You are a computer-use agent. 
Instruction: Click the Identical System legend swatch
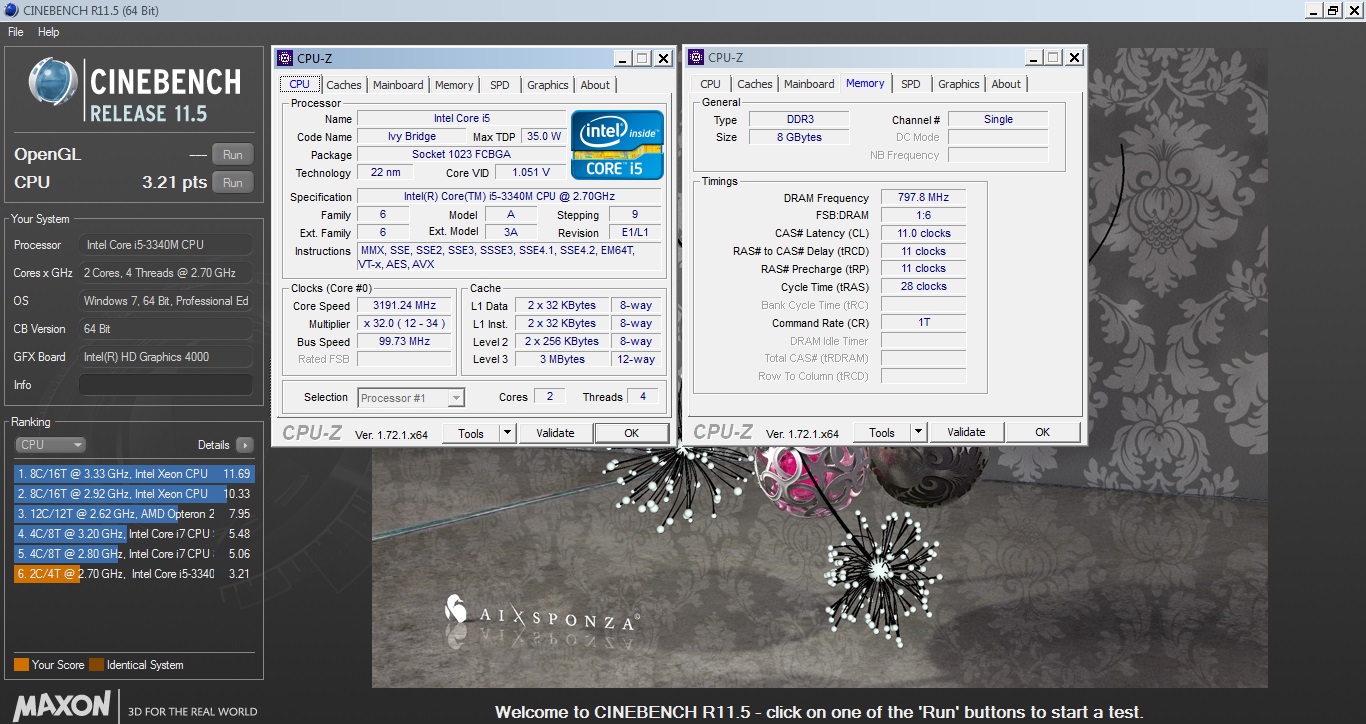click(96, 665)
